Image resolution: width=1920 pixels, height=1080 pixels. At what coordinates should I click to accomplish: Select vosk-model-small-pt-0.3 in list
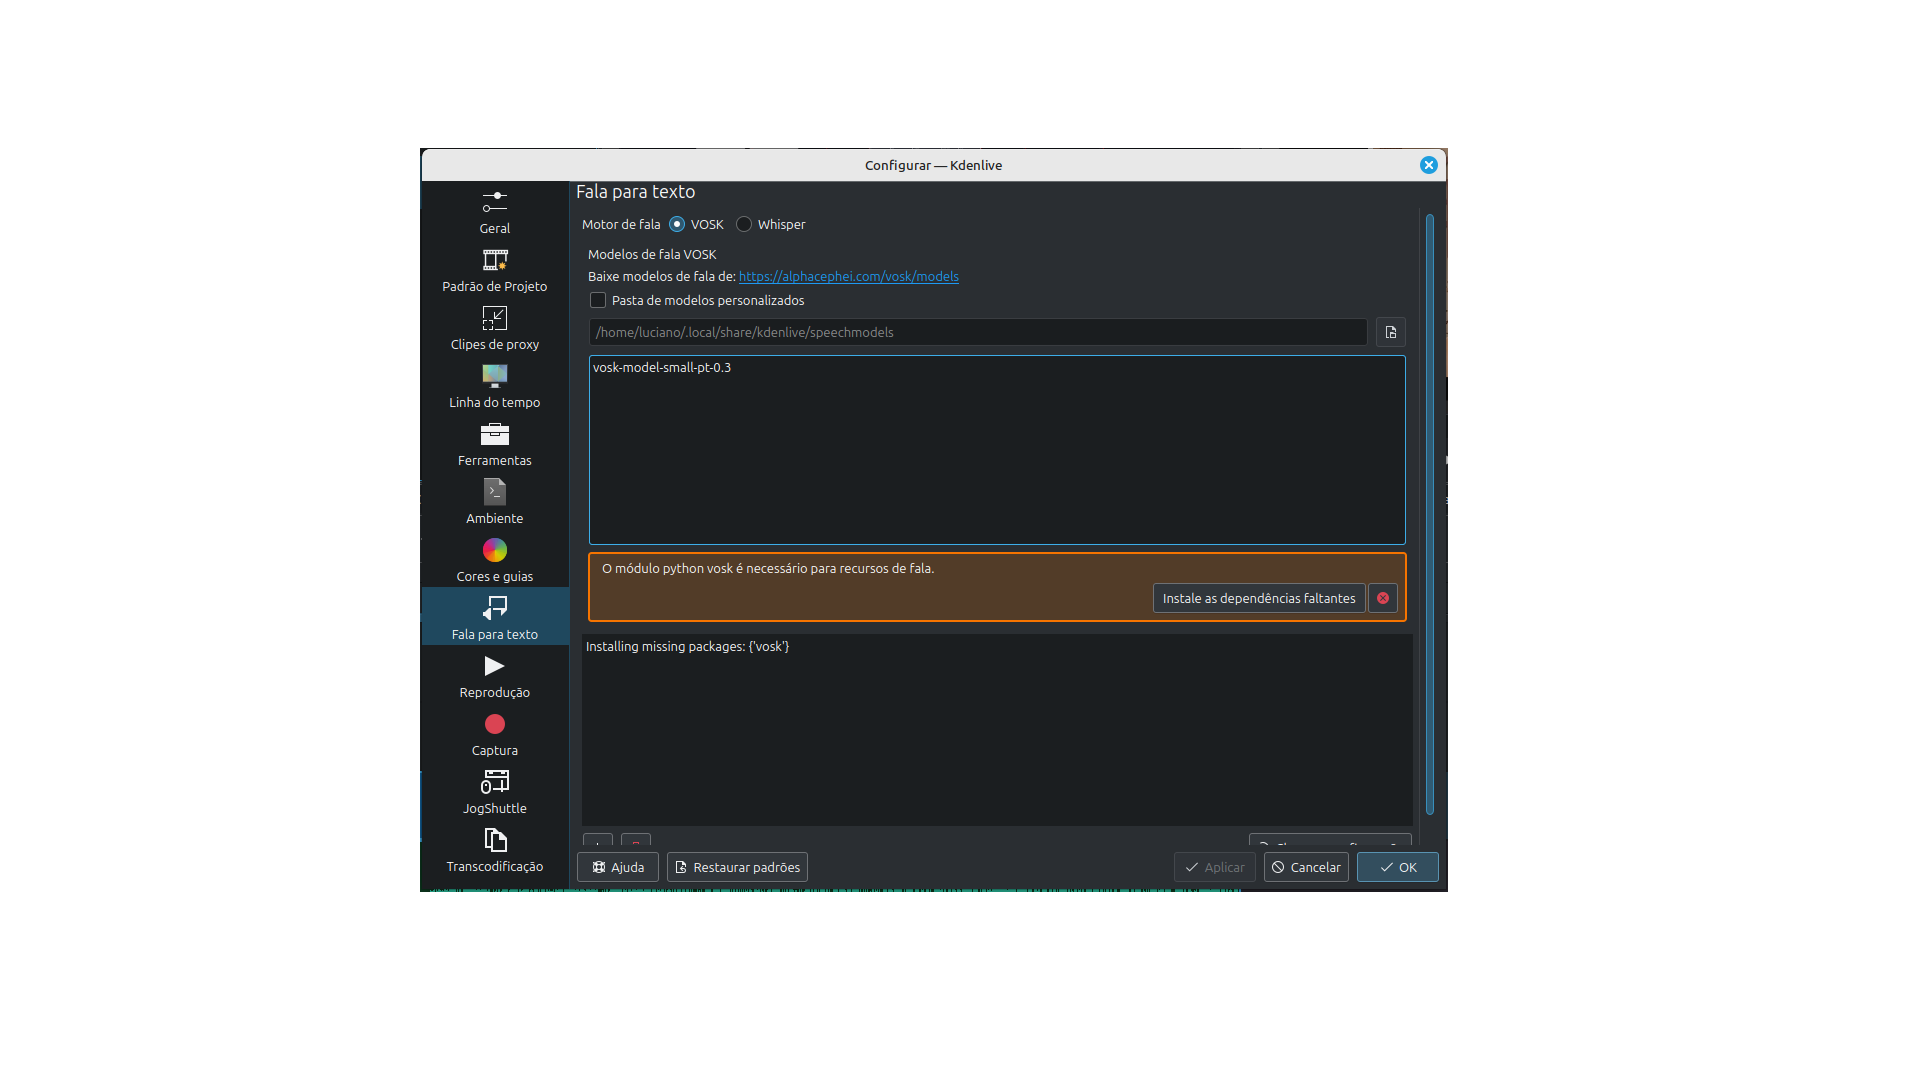click(x=662, y=368)
